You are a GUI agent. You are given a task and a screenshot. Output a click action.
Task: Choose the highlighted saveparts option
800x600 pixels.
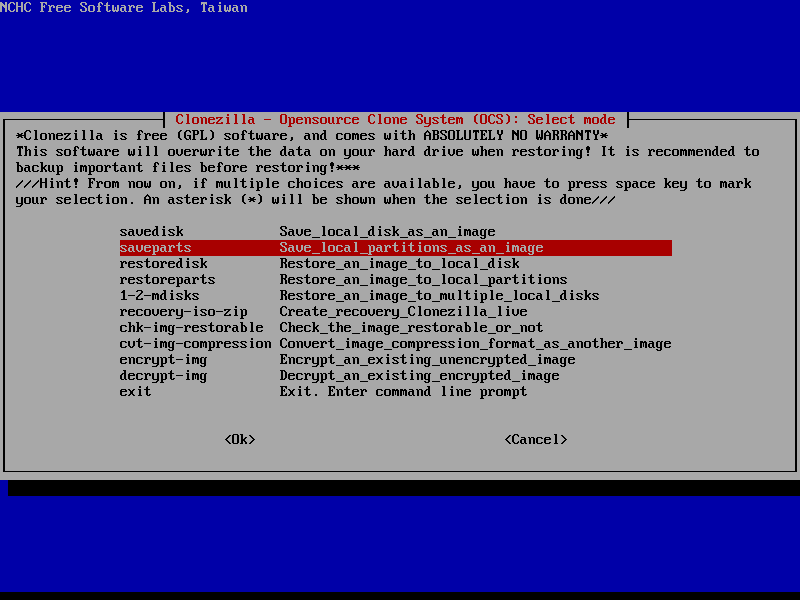pyautogui.click(x=395, y=247)
